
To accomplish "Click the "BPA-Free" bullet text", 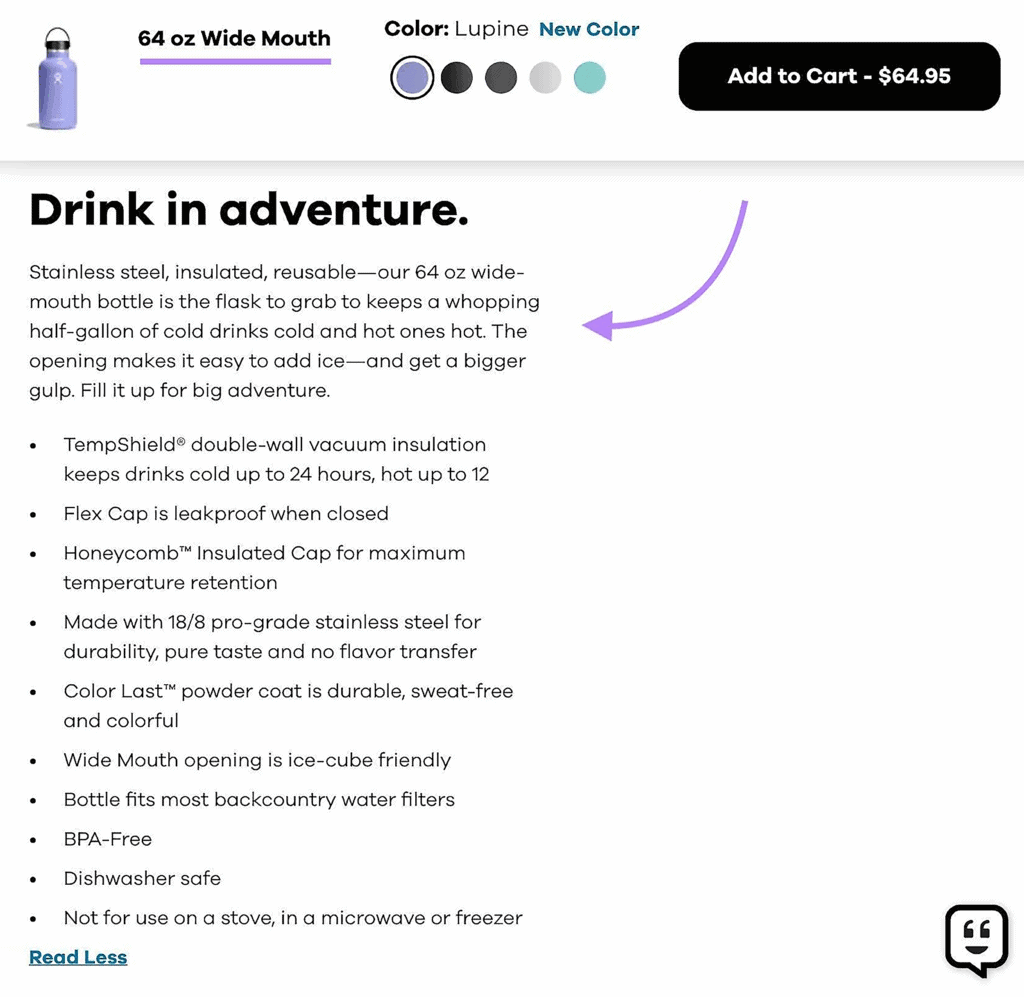I will coord(107,839).
